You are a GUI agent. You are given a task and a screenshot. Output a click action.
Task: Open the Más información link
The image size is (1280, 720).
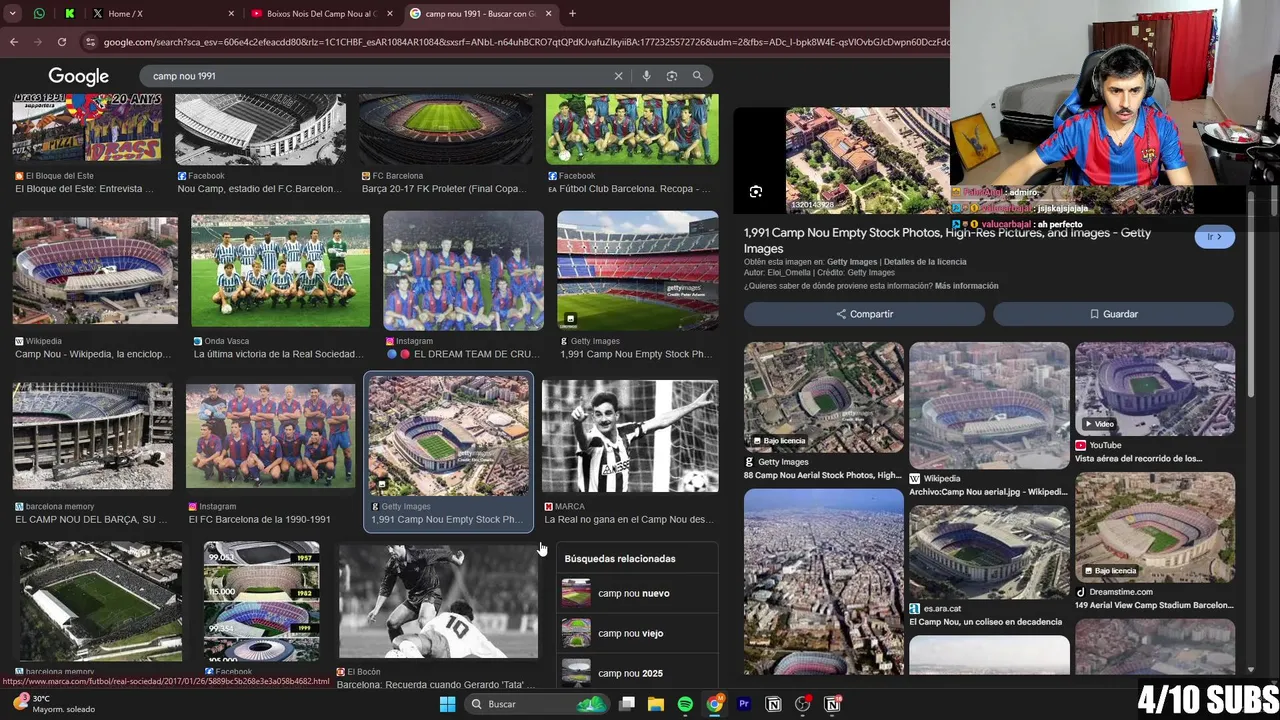tap(966, 286)
